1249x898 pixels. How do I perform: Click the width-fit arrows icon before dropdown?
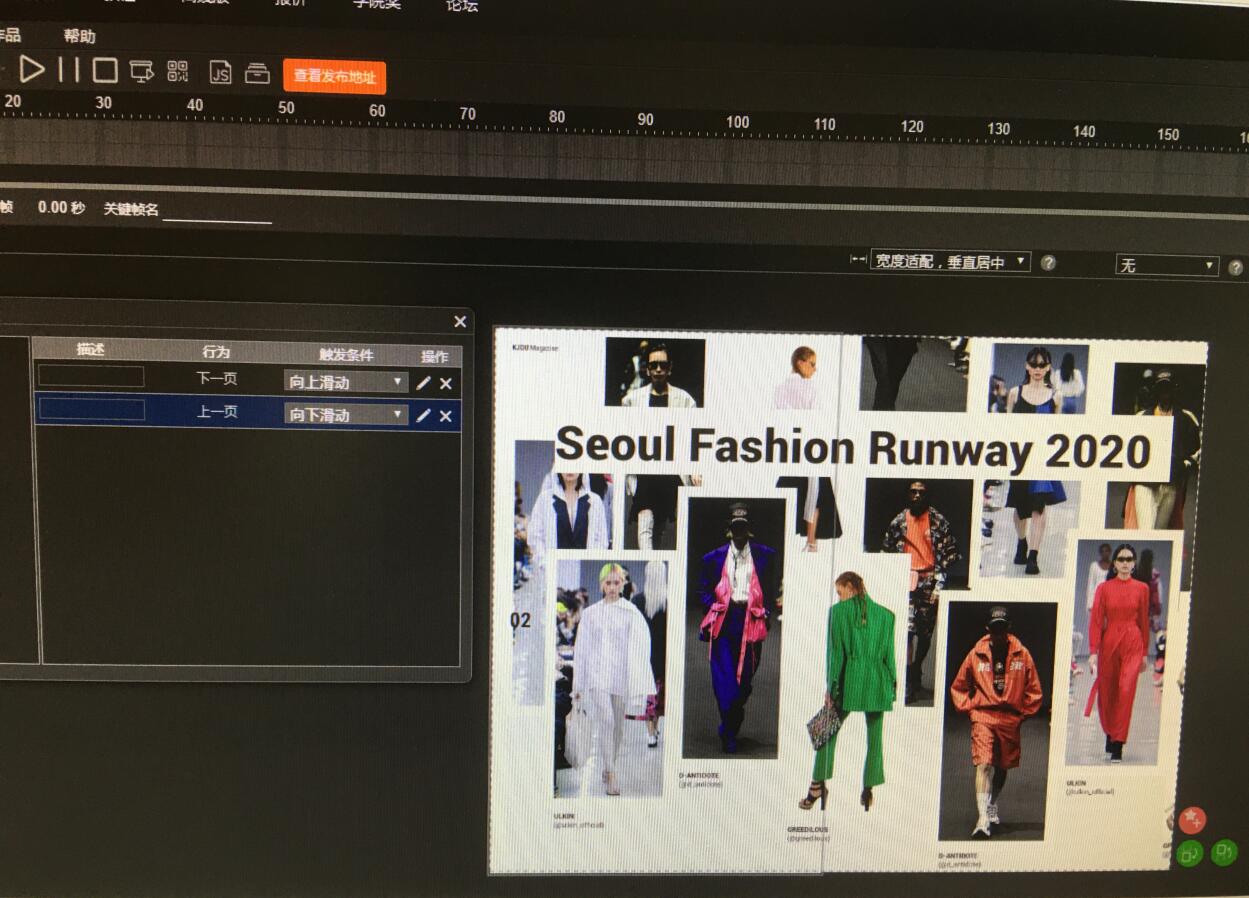858,259
